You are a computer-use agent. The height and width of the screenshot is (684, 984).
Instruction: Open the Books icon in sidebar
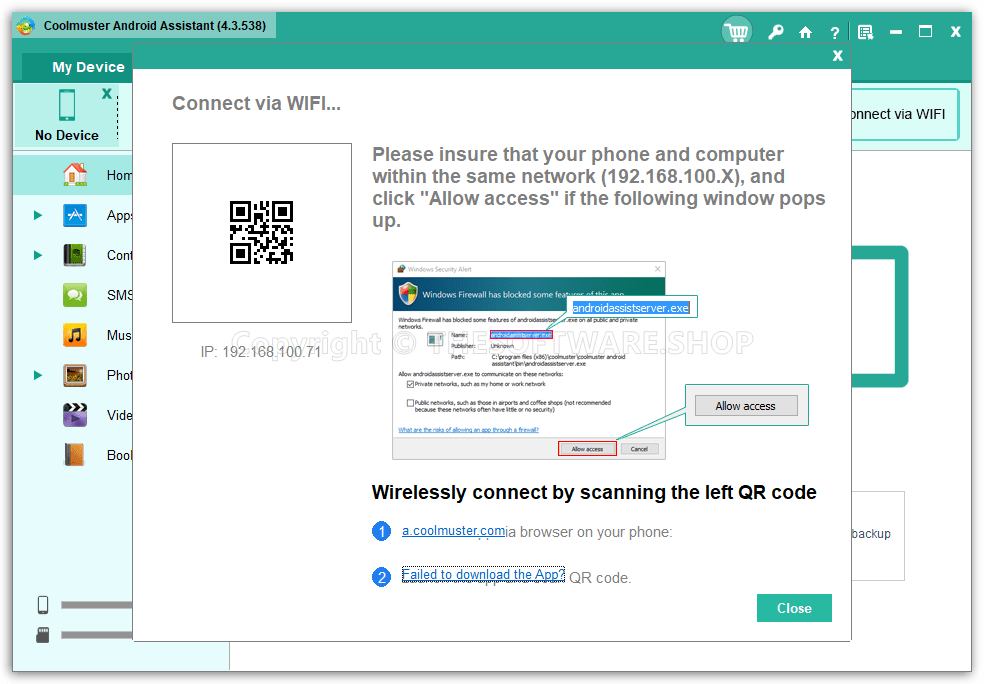pos(75,455)
